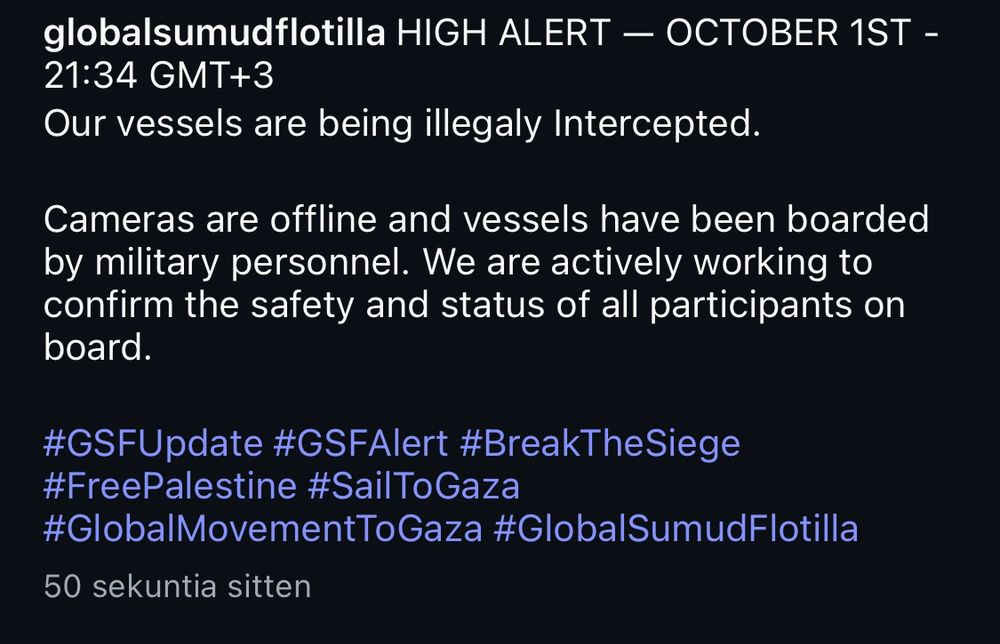Click the 'HIGH ALERT' heading text
1000x644 pixels.
coord(503,35)
